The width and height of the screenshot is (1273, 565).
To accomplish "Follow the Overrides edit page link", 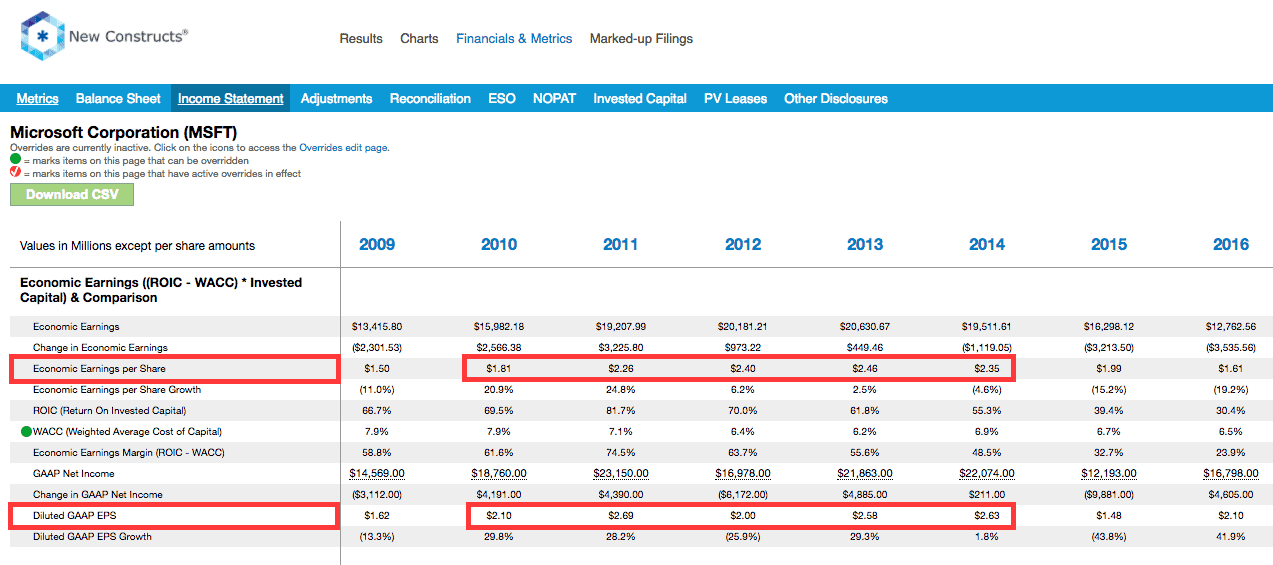I will point(343,148).
